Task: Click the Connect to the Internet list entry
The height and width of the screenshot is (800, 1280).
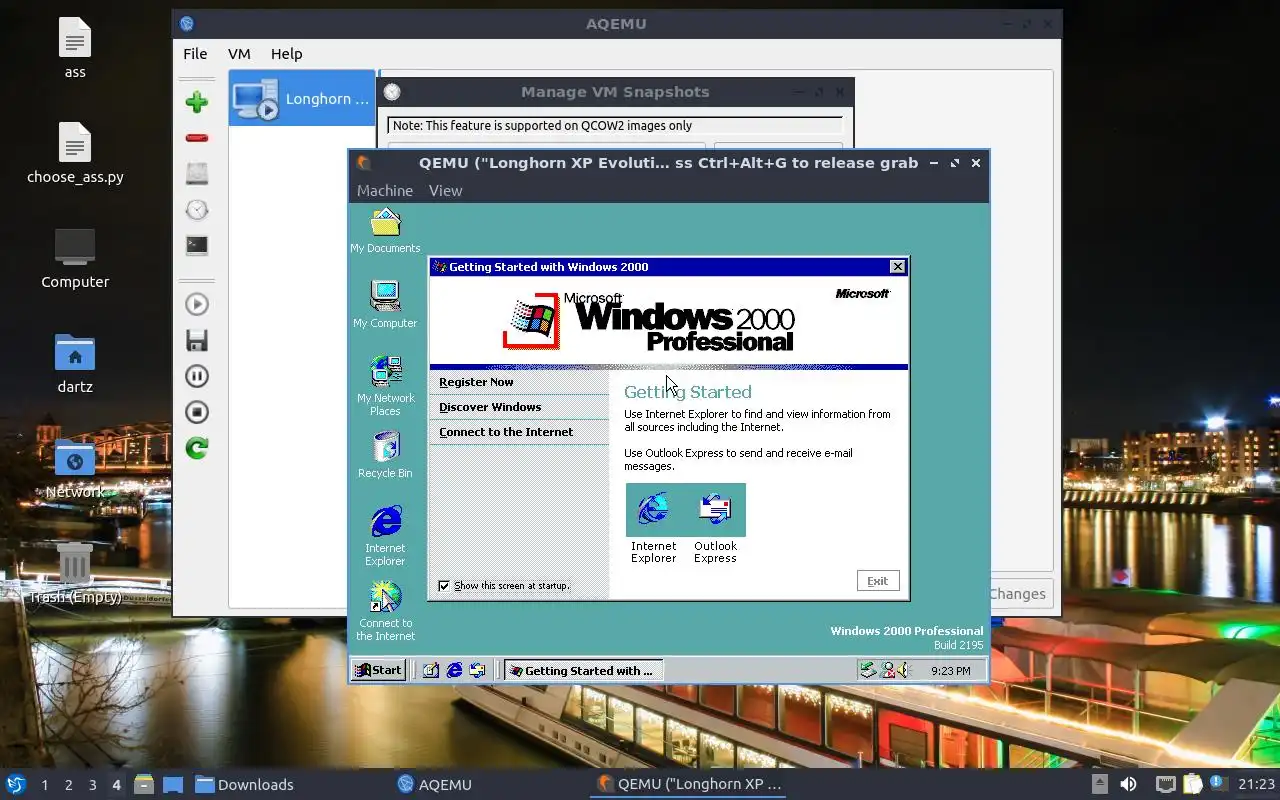Action: [506, 432]
